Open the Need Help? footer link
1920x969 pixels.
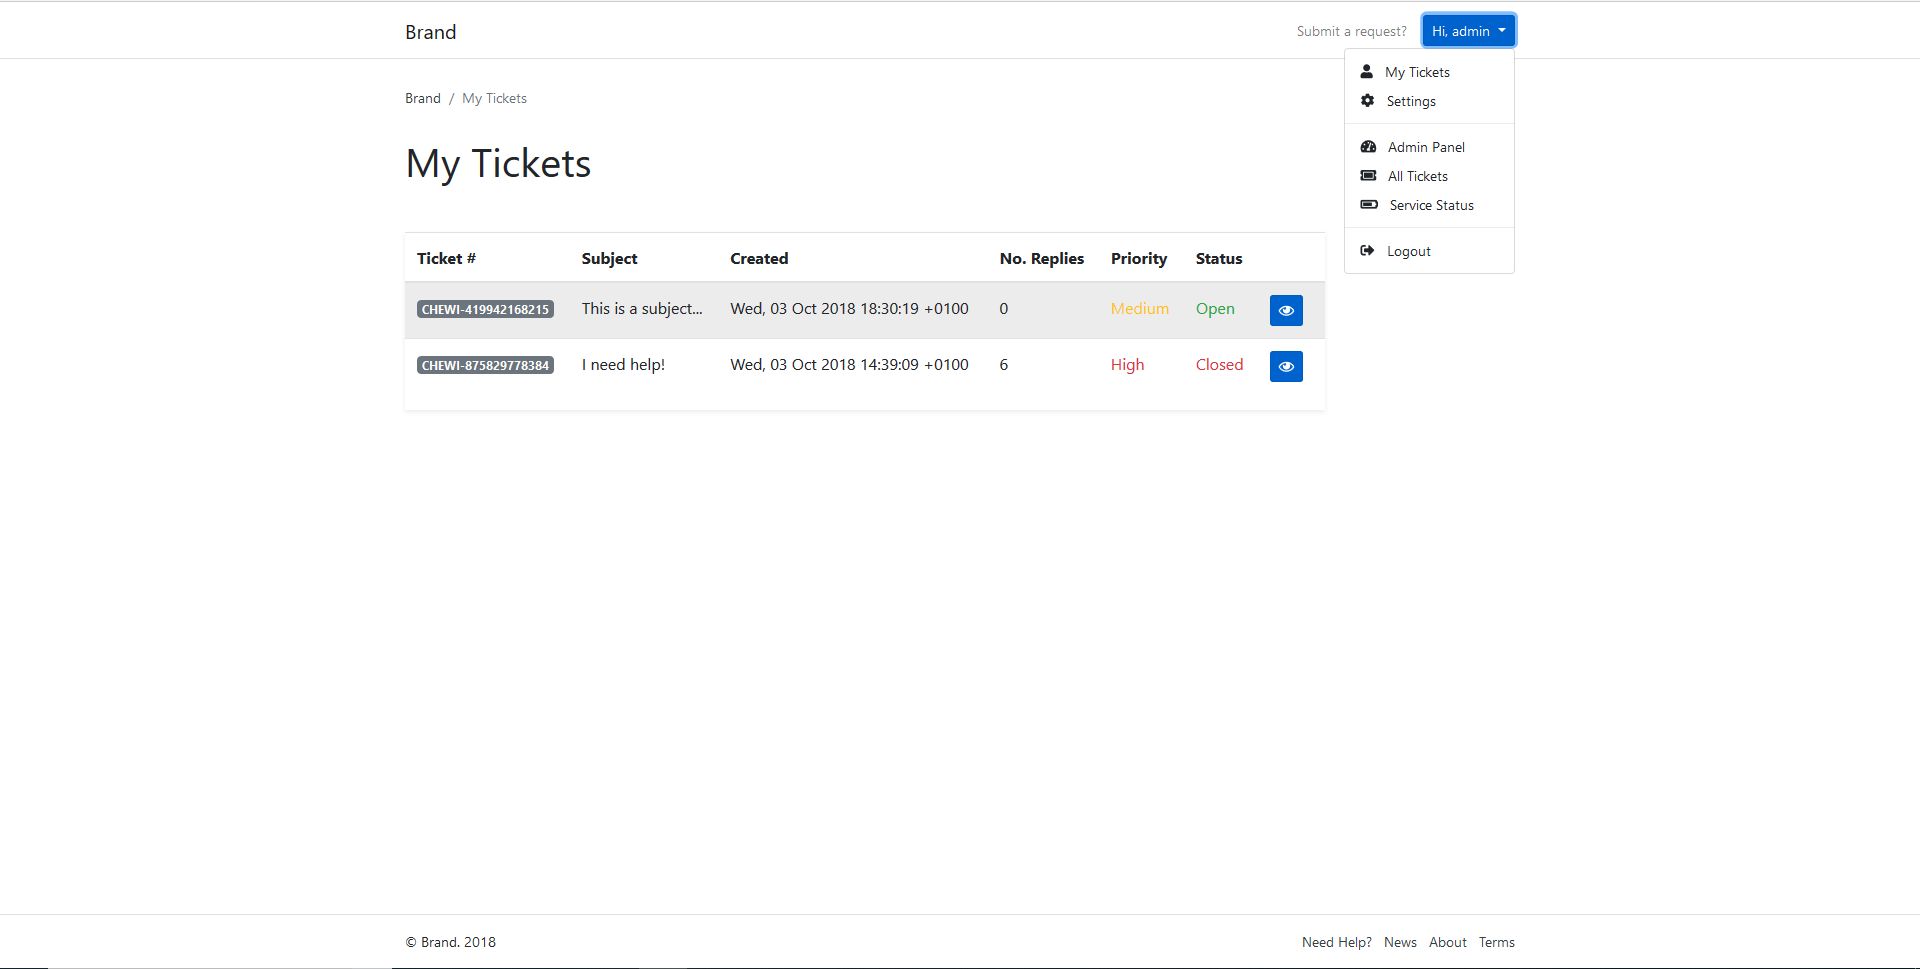(x=1336, y=942)
